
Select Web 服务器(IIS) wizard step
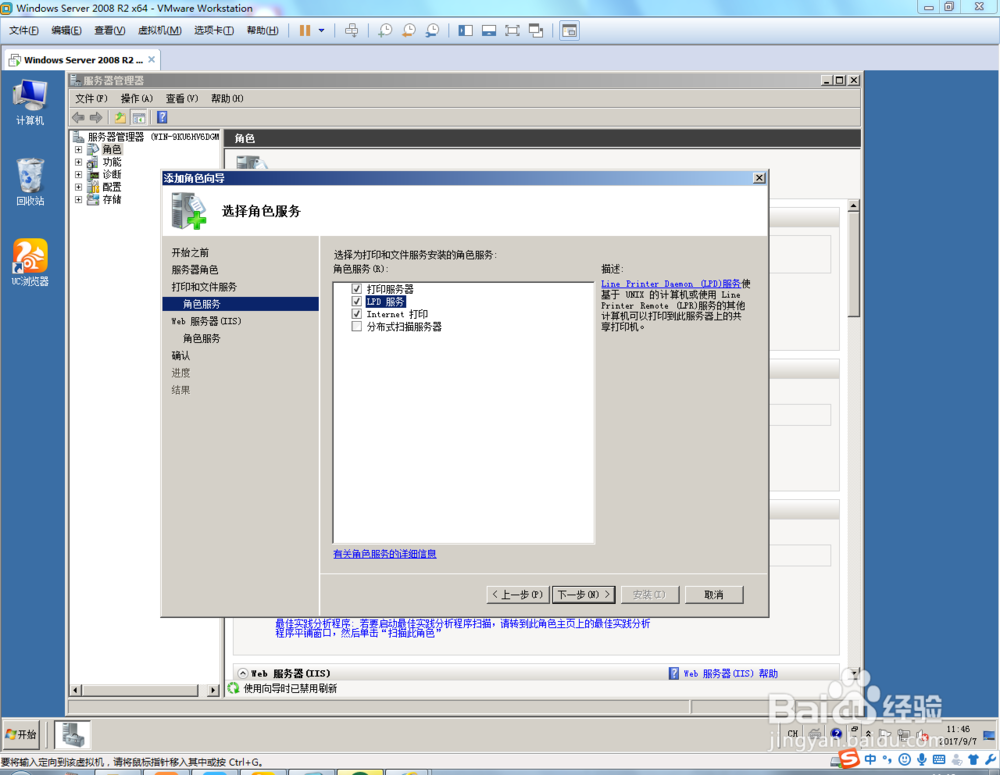coord(206,321)
